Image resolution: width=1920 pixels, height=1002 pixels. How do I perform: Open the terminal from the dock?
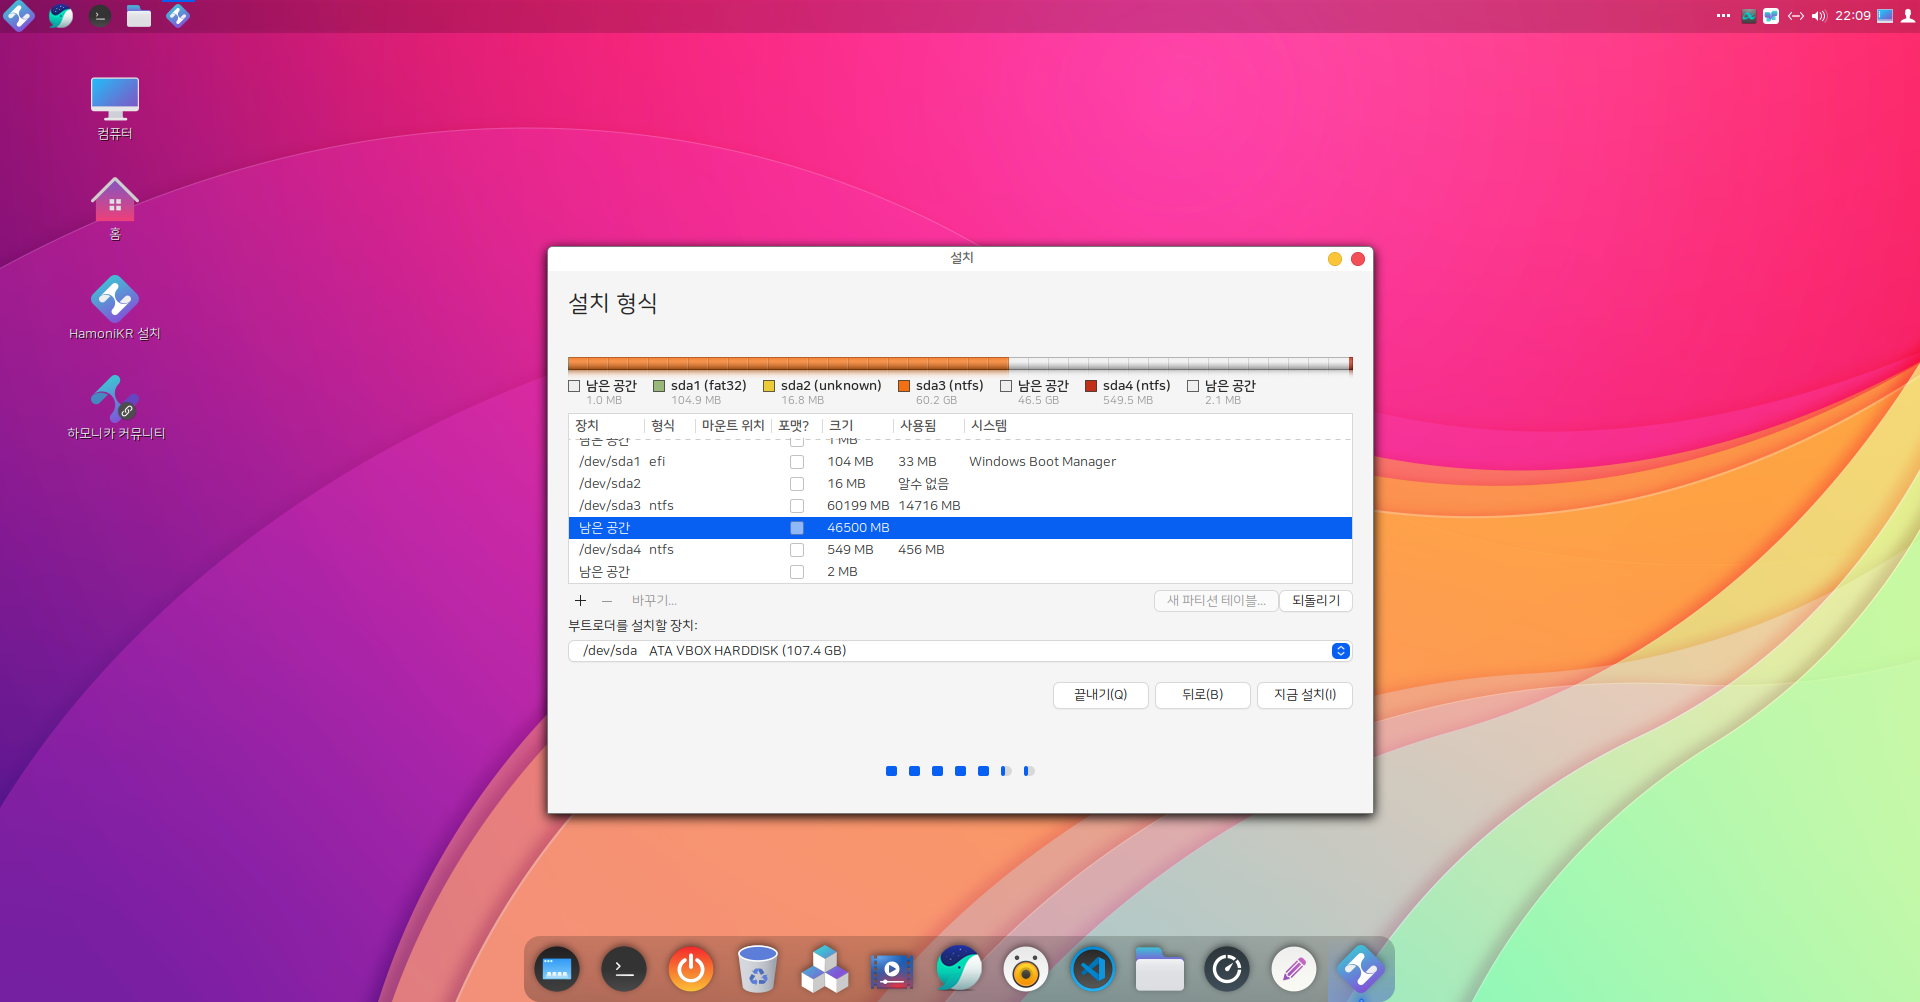[624, 969]
